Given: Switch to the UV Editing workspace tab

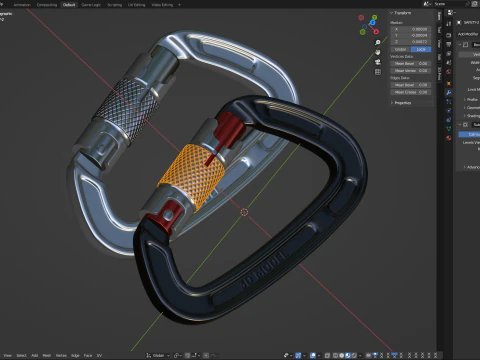Looking at the screenshot, I should (x=136, y=5).
